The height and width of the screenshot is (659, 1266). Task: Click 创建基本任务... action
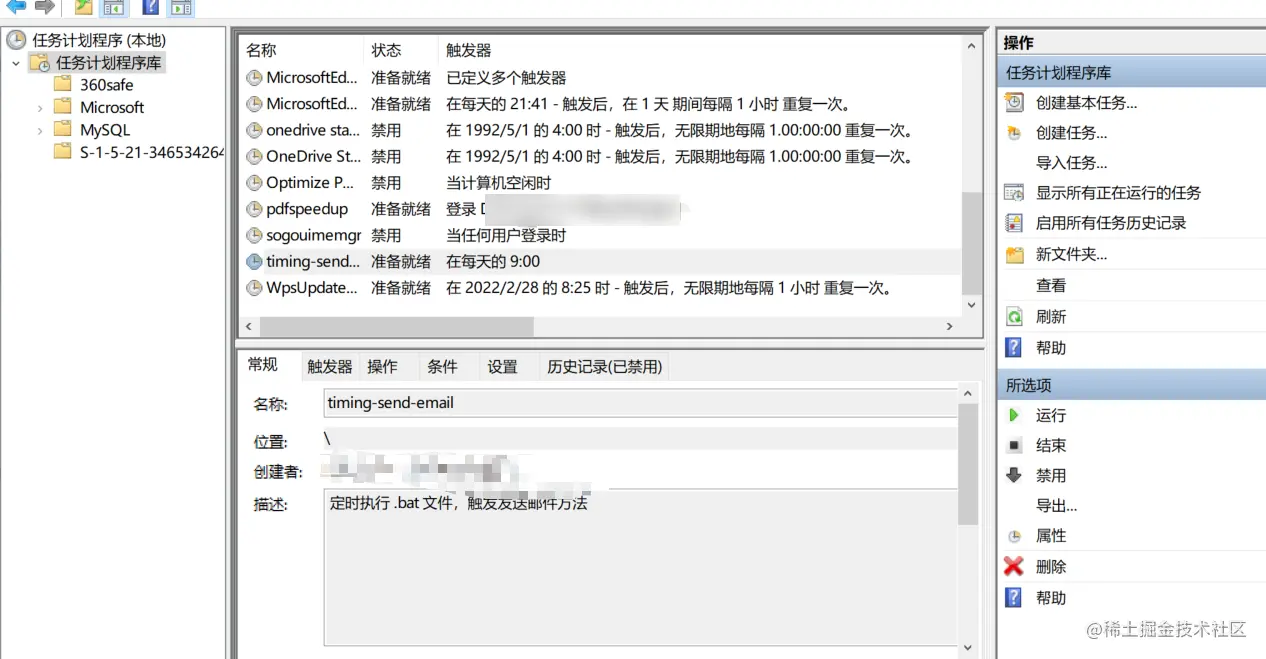click(x=1086, y=103)
